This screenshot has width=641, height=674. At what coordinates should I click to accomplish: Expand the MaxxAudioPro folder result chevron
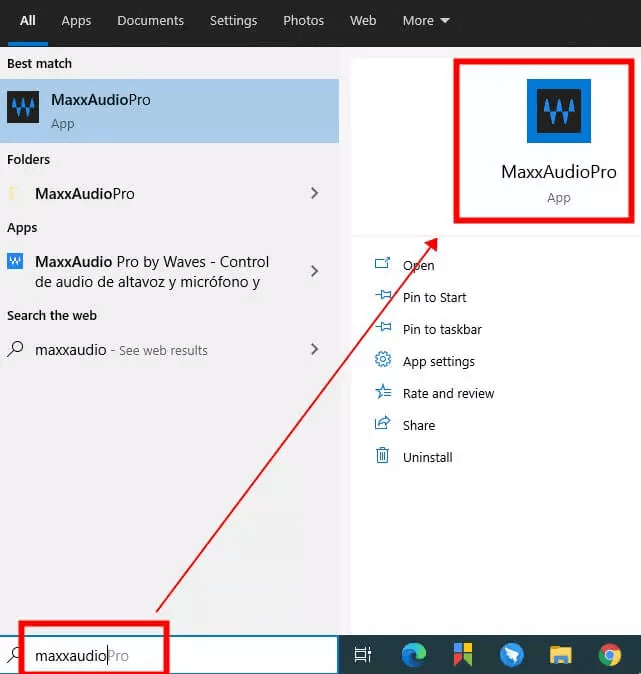click(314, 193)
